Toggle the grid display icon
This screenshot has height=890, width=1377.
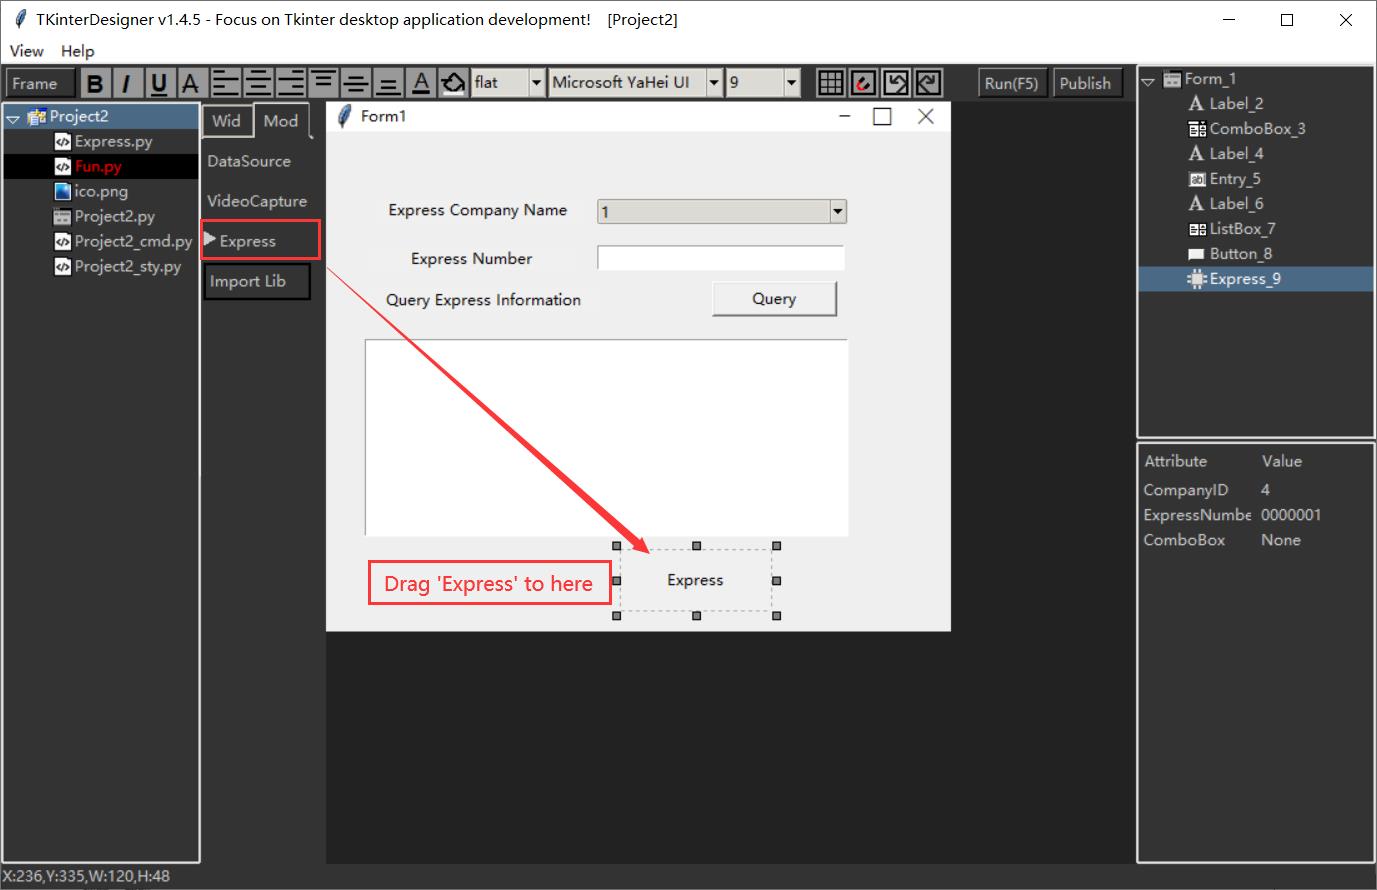point(830,83)
